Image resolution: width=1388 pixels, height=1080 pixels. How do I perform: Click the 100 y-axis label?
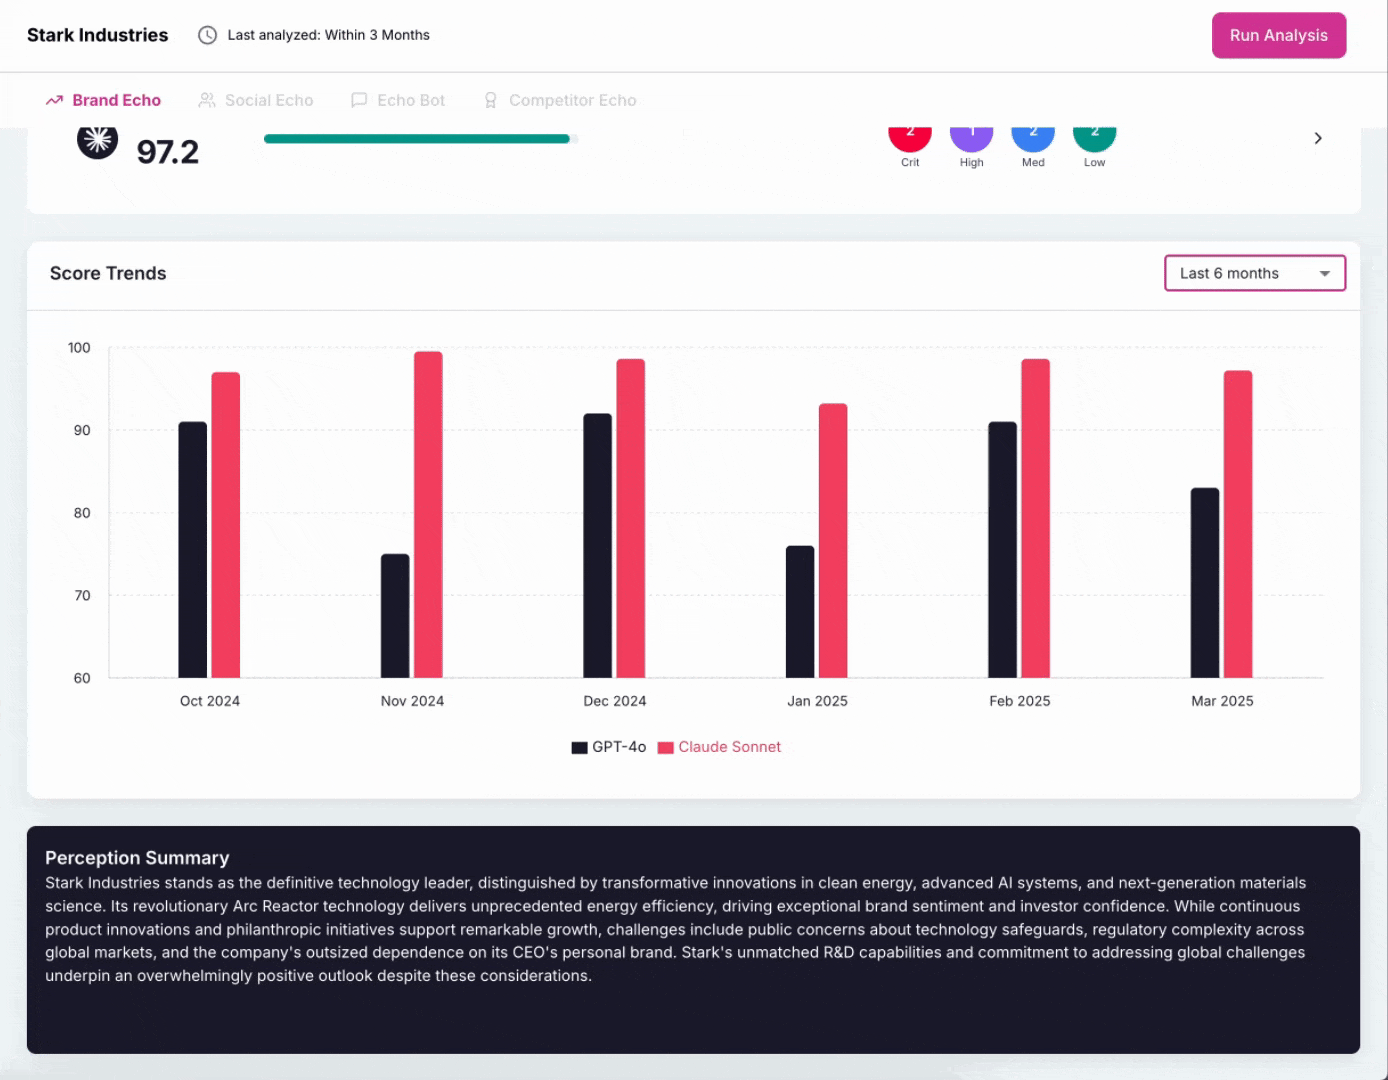pyautogui.click(x=79, y=348)
